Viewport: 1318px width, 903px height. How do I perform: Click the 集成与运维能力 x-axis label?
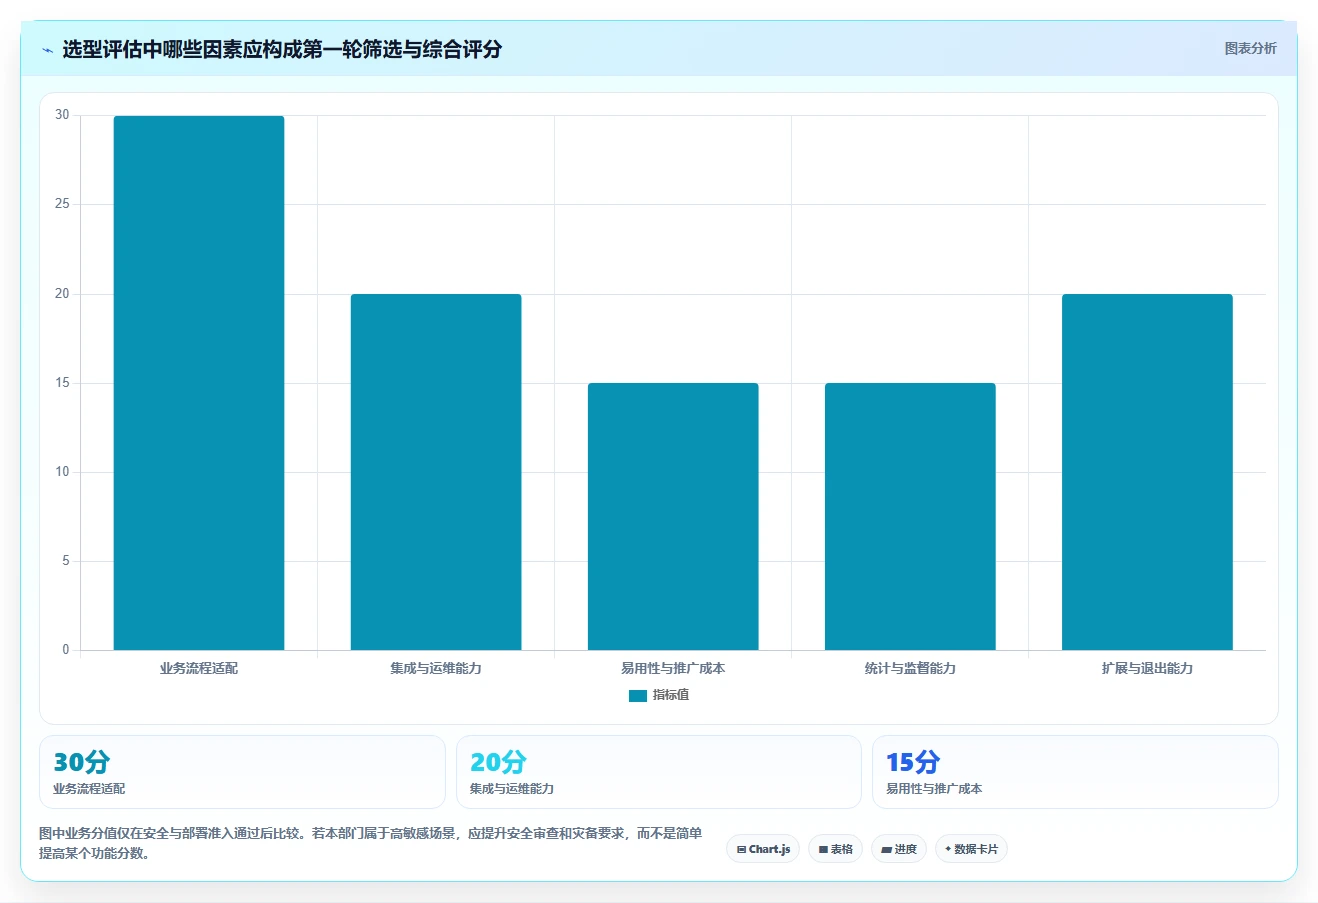[x=436, y=668]
